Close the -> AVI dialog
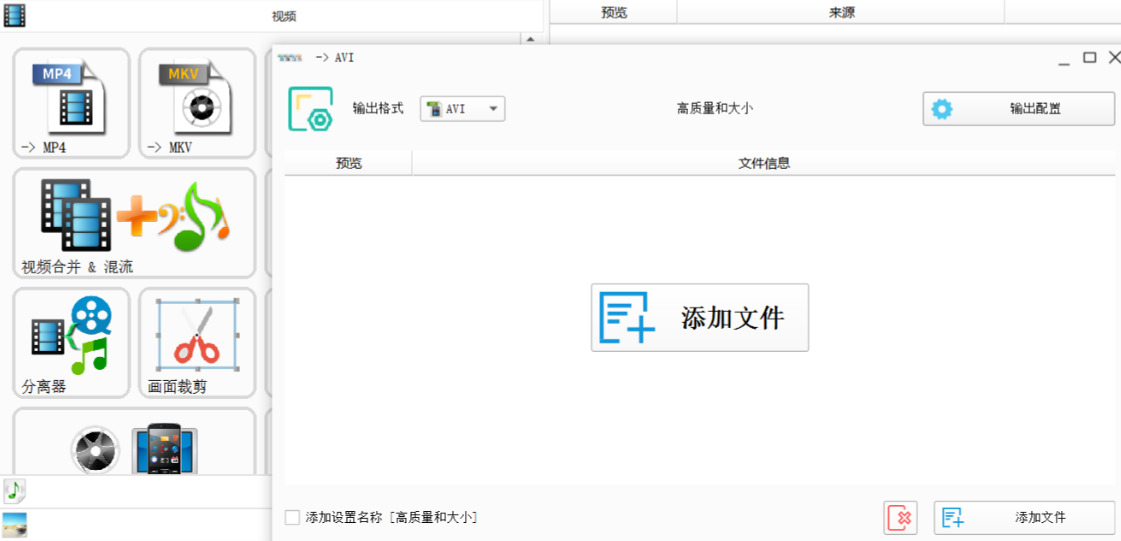Image resolution: width=1121 pixels, height=541 pixels. (x=1114, y=57)
